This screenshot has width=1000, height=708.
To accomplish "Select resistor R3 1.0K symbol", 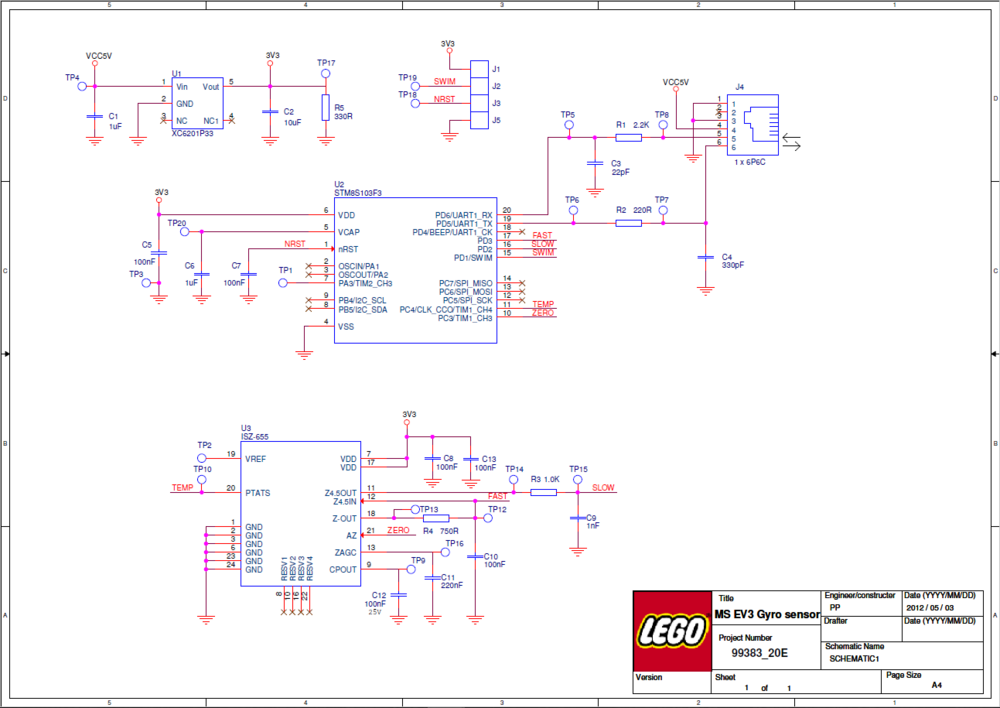I will pos(543,492).
